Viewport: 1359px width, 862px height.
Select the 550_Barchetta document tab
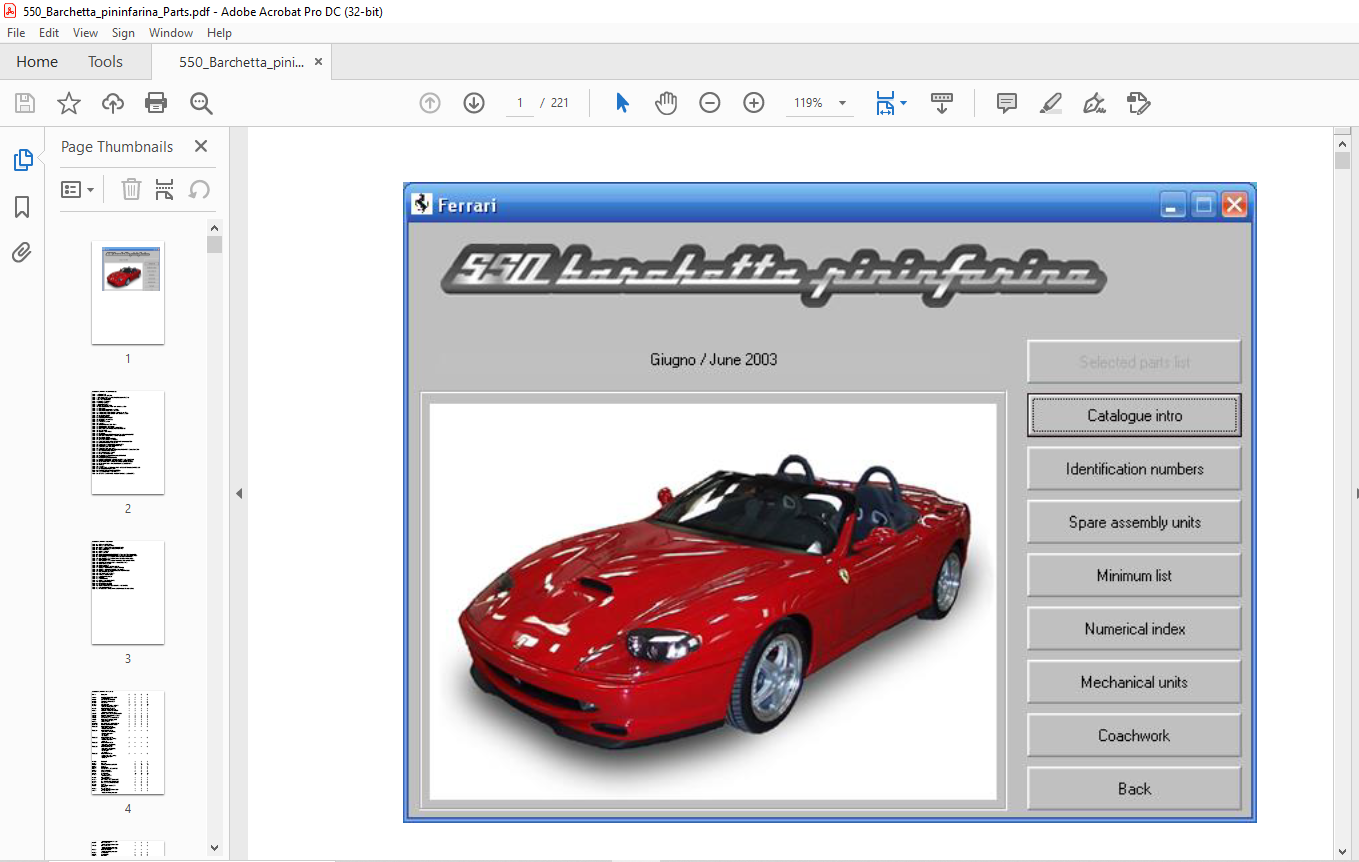241,62
